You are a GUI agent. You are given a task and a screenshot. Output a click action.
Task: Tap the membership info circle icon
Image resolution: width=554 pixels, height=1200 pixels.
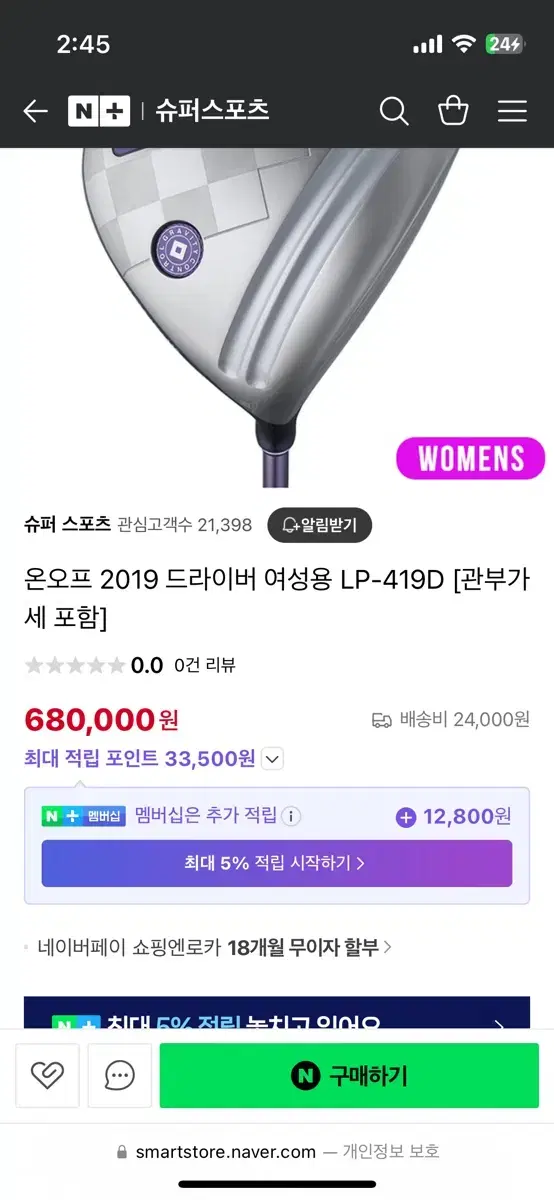291,816
